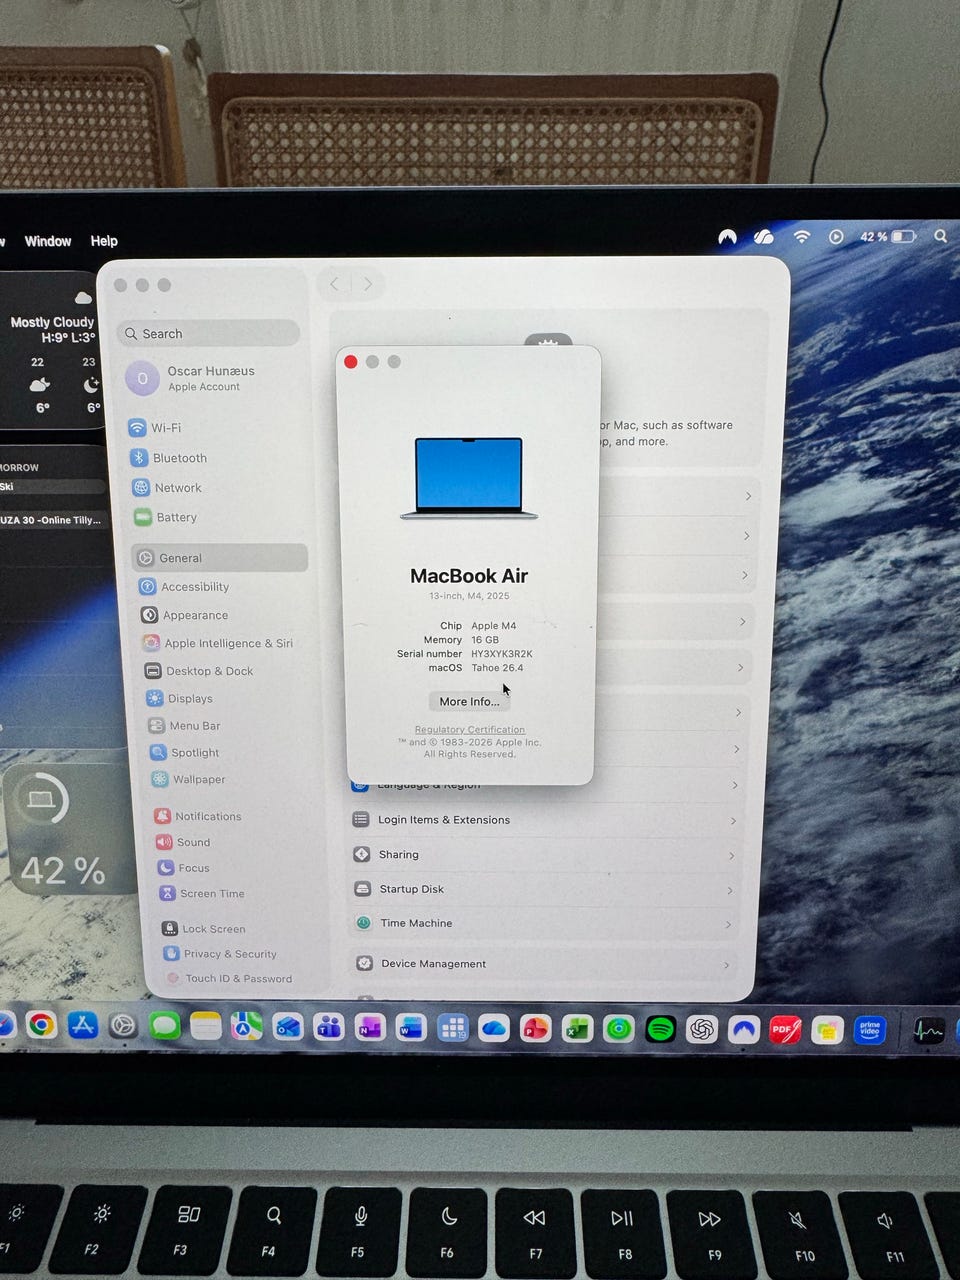Click the serial number HY3XYK3R2K
This screenshot has width=960, height=1280.
(502, 654)
